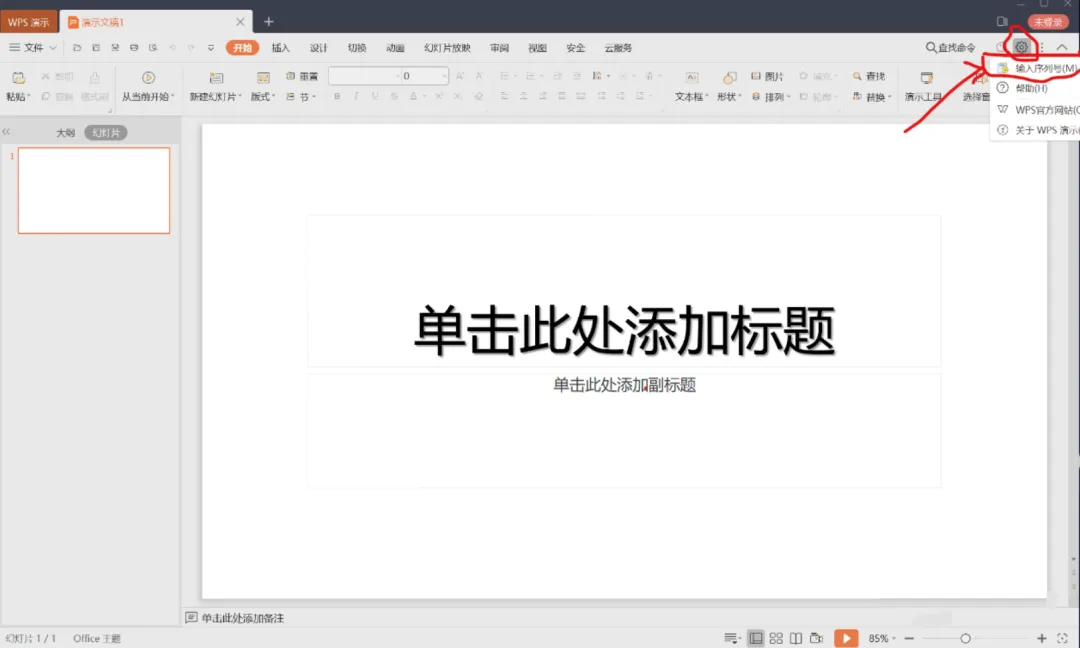
Task: Click the 文本框 text box icon
Action: coord(692,78)
